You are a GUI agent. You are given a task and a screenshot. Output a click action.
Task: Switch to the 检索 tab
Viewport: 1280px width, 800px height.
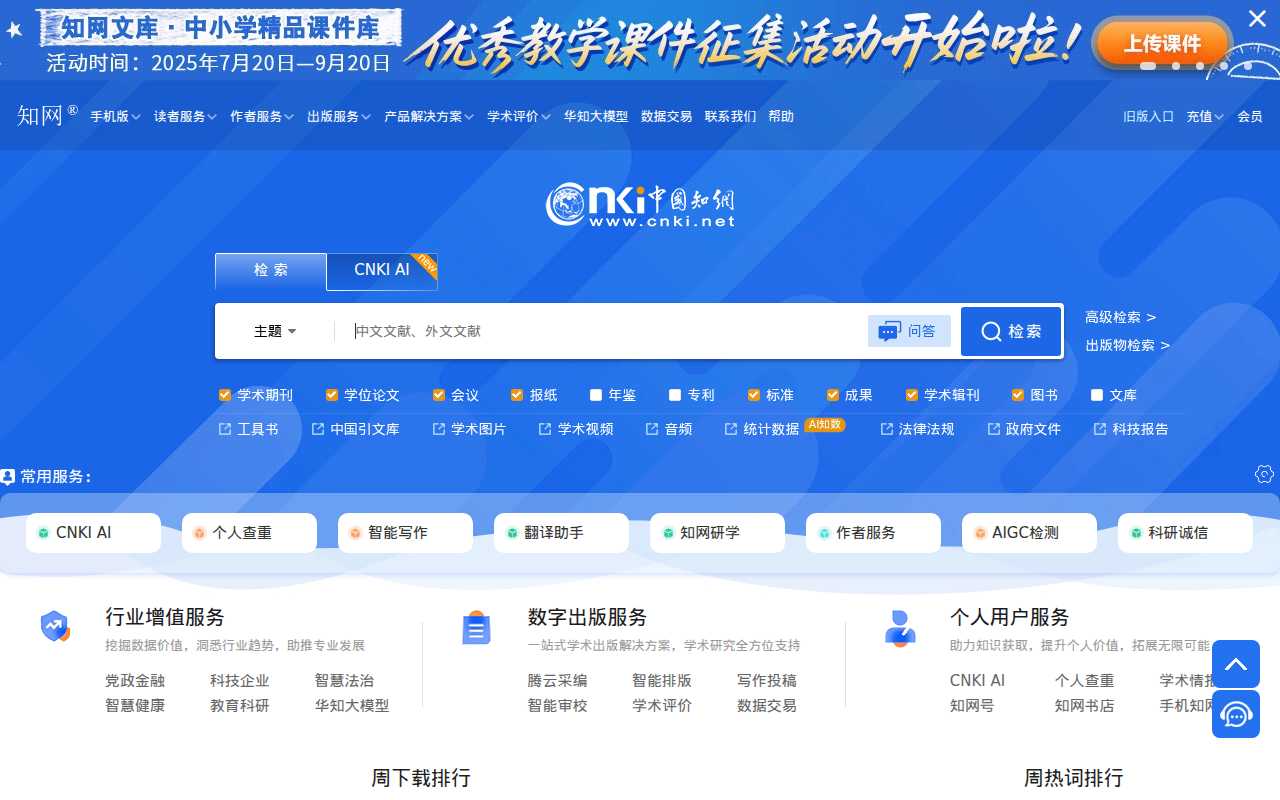[x=271, y=271]
